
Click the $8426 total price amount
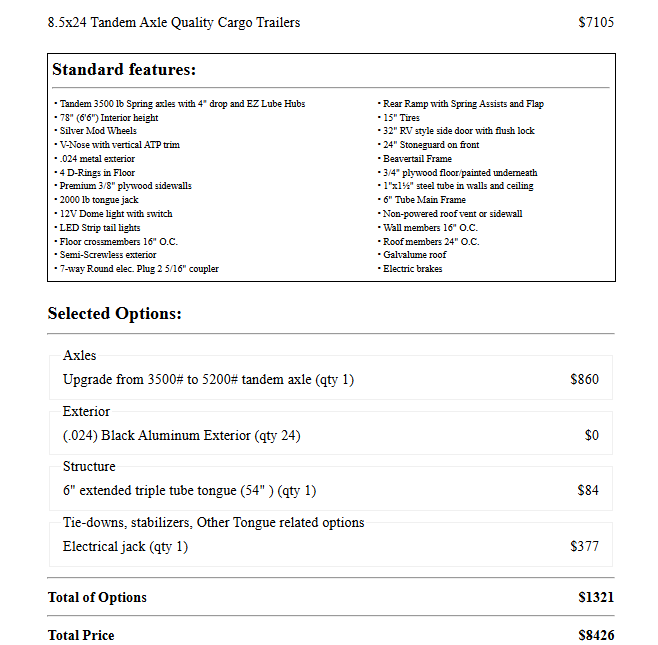(x=595, y=636)
